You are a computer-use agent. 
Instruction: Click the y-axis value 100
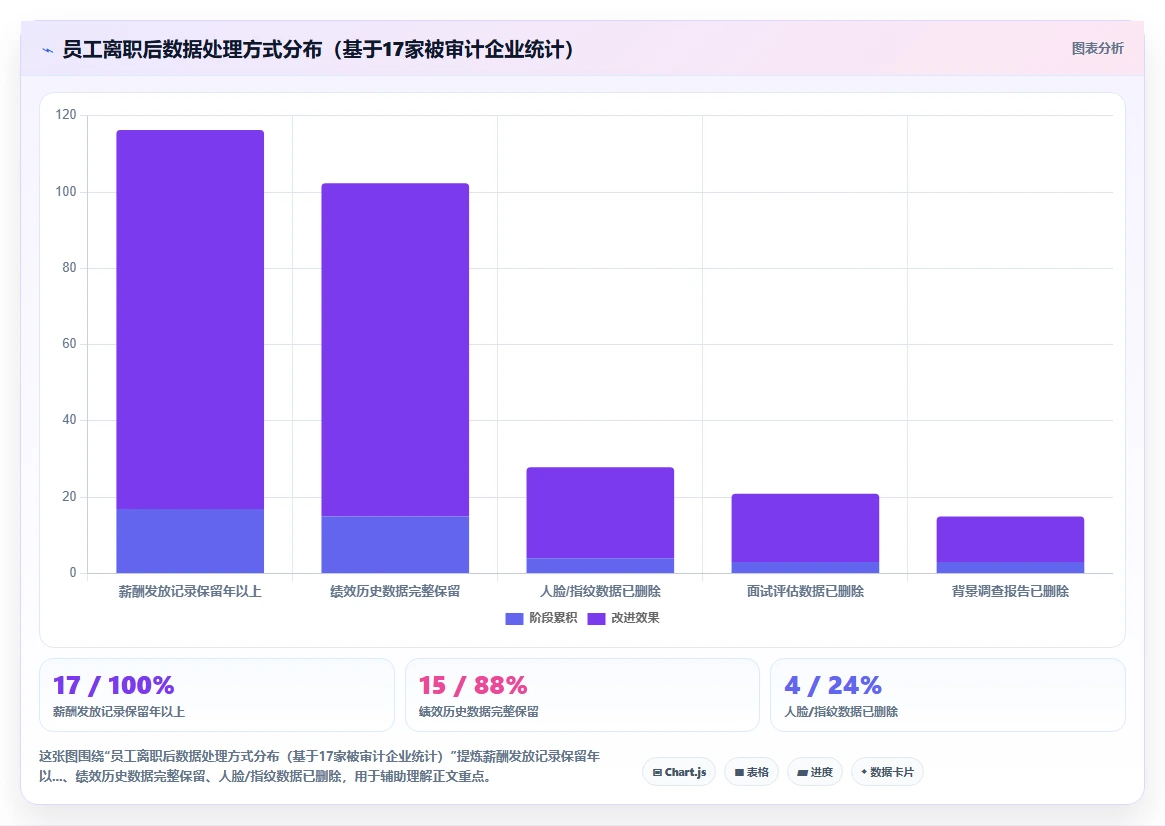pos(65,192)
